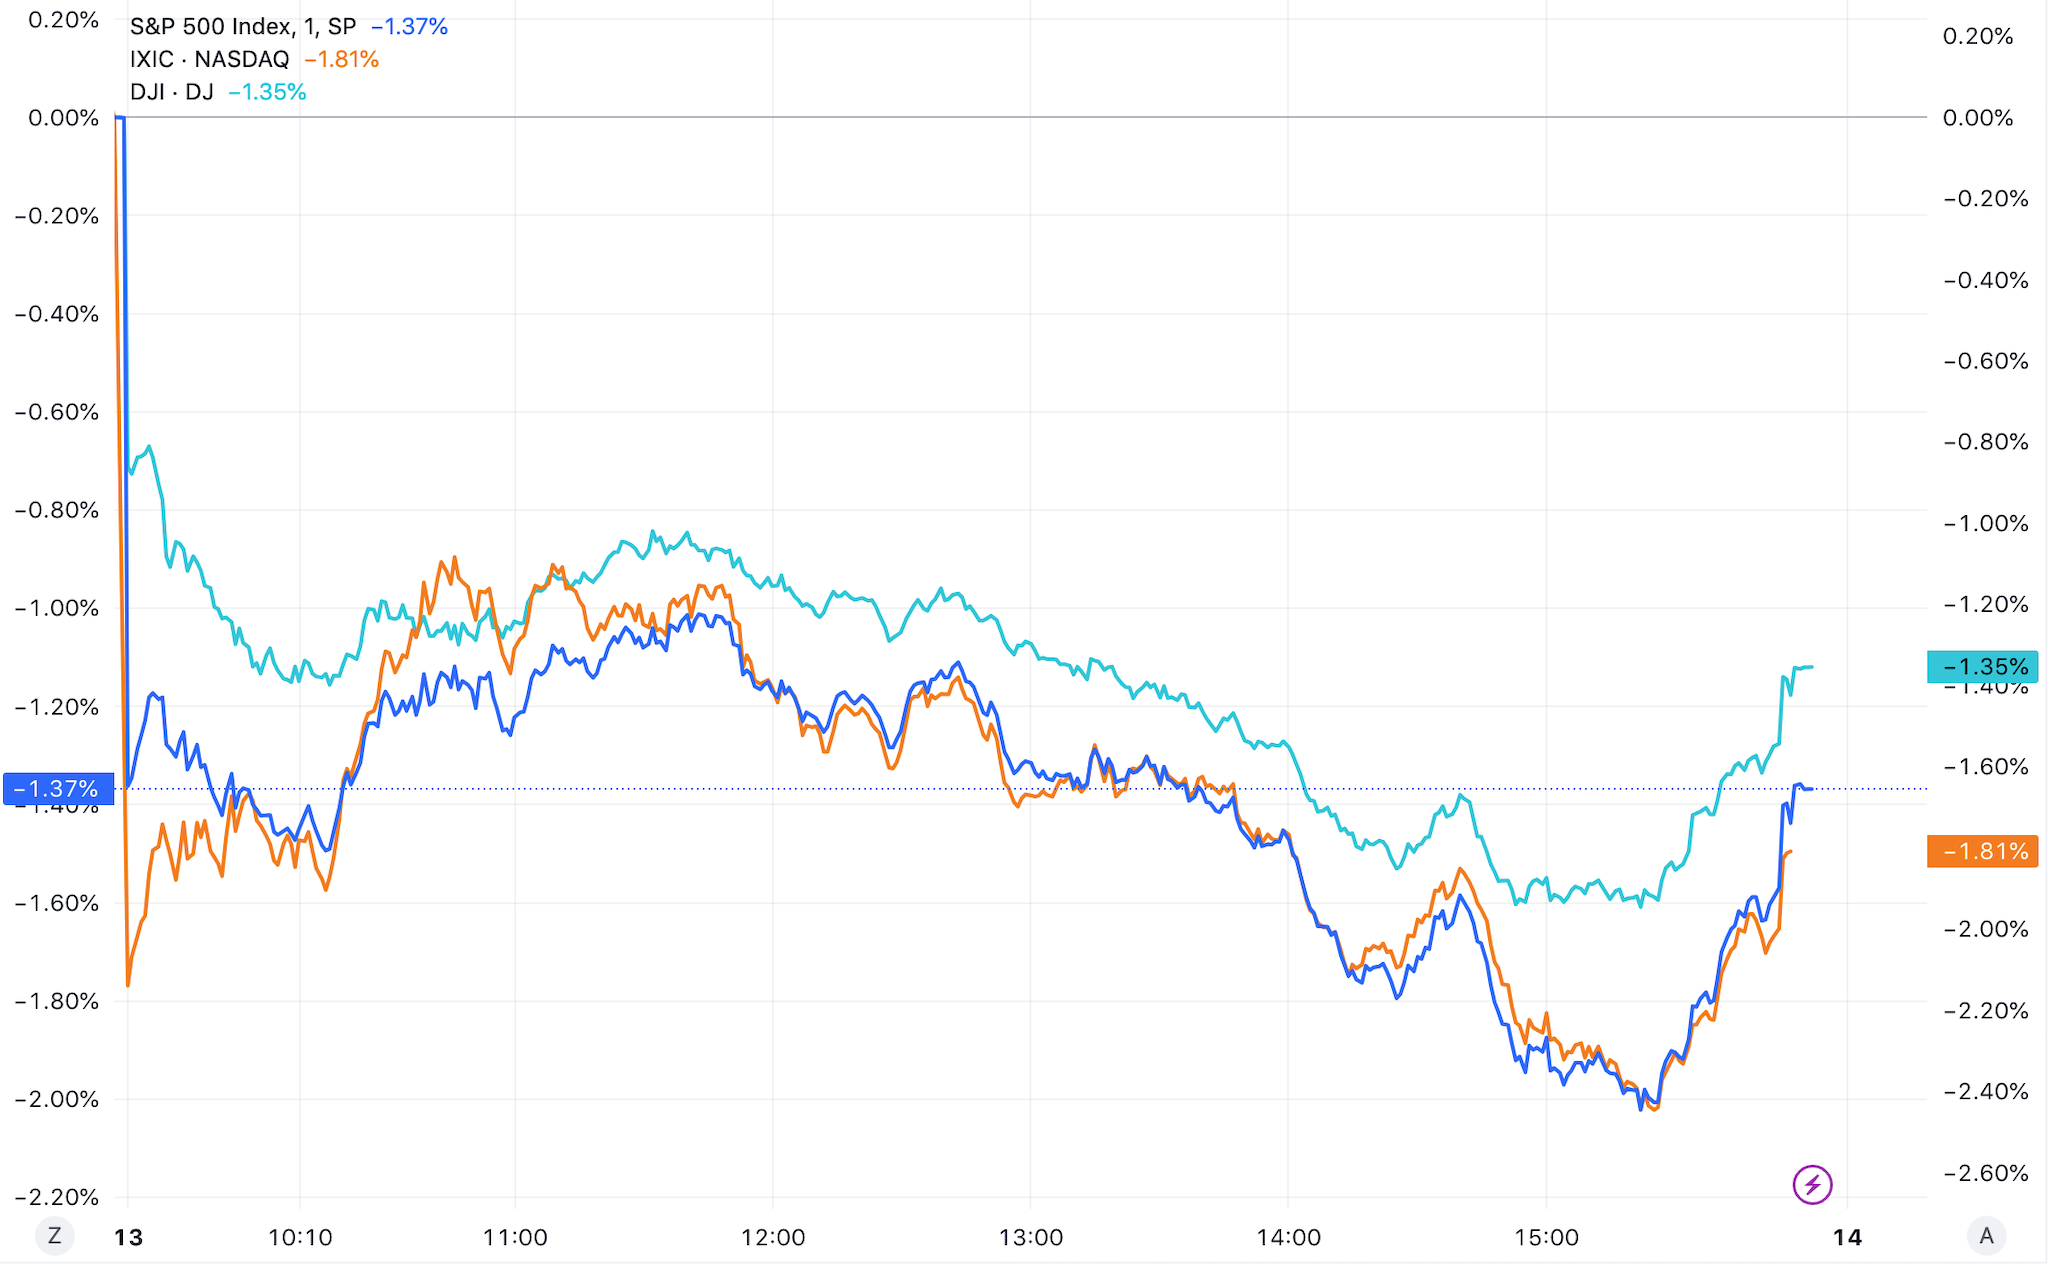Click the 0.00% label on left axis
Image resolution: width=2048 pixels, height=1270 pixels.
(x=64, y=118)
